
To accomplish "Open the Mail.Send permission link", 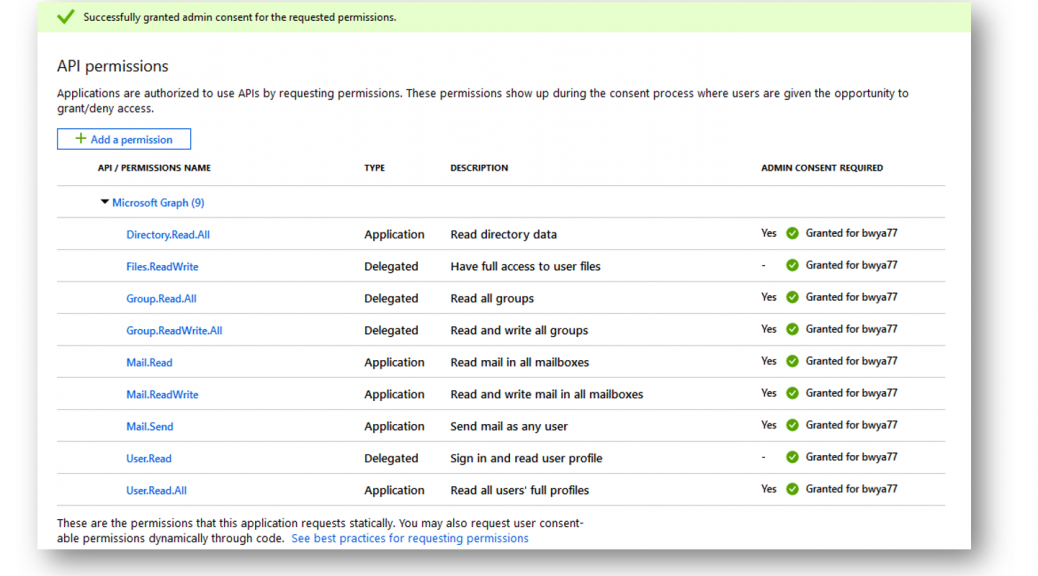I will (150, 426).
